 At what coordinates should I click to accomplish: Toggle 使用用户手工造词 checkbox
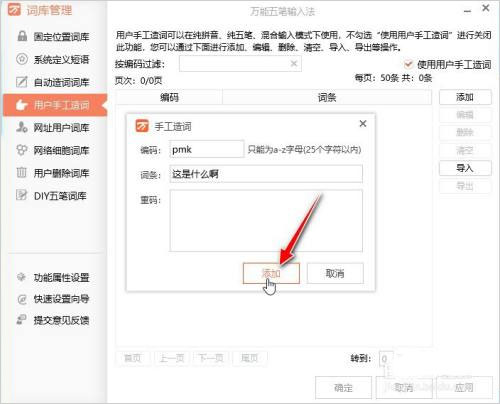click(408, 64)
